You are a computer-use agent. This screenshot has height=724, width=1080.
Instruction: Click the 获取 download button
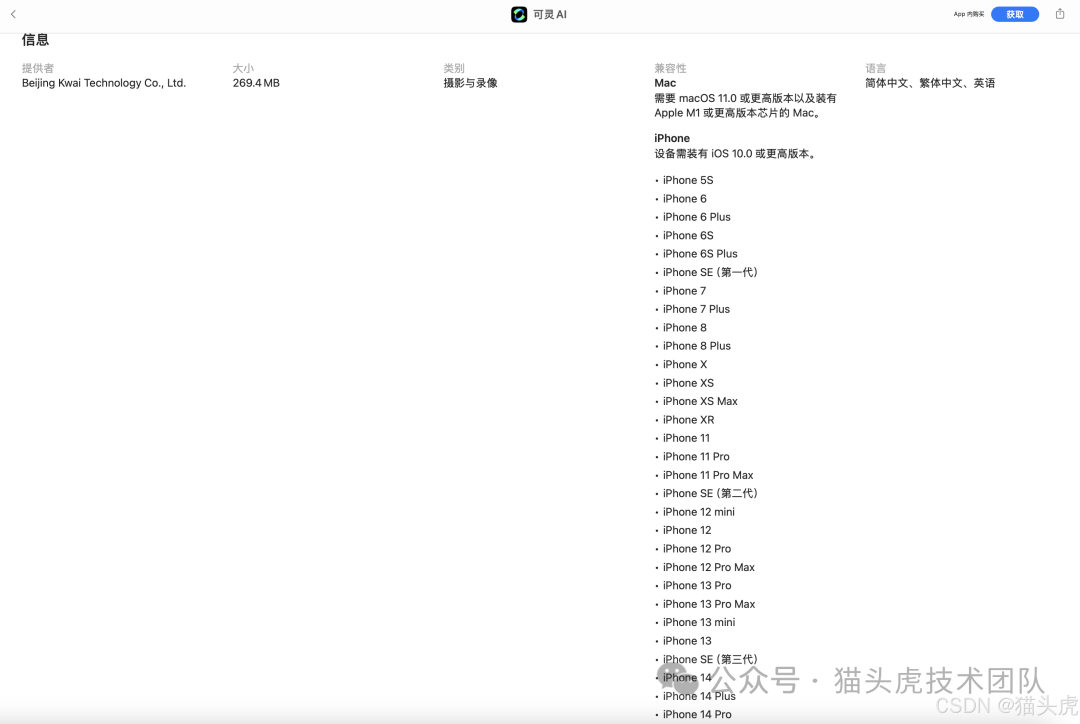(1015, 14)
